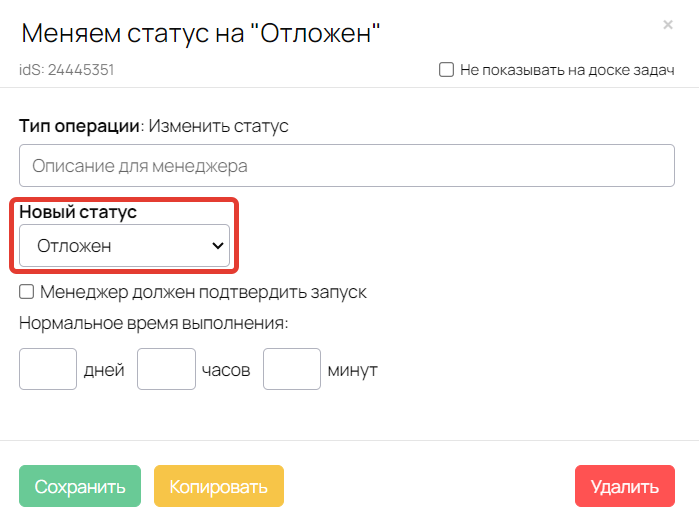Viewport: 699px width, 520px height.
Task: Open the "Новый статус" dropdown
Action: (124, 246)
